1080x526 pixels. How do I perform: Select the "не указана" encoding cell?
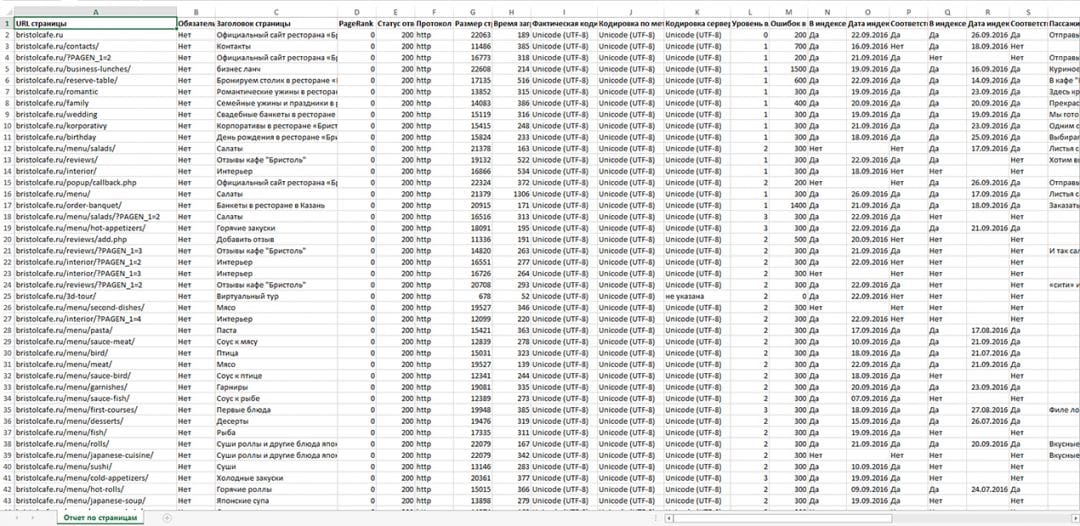pos(696,296)
